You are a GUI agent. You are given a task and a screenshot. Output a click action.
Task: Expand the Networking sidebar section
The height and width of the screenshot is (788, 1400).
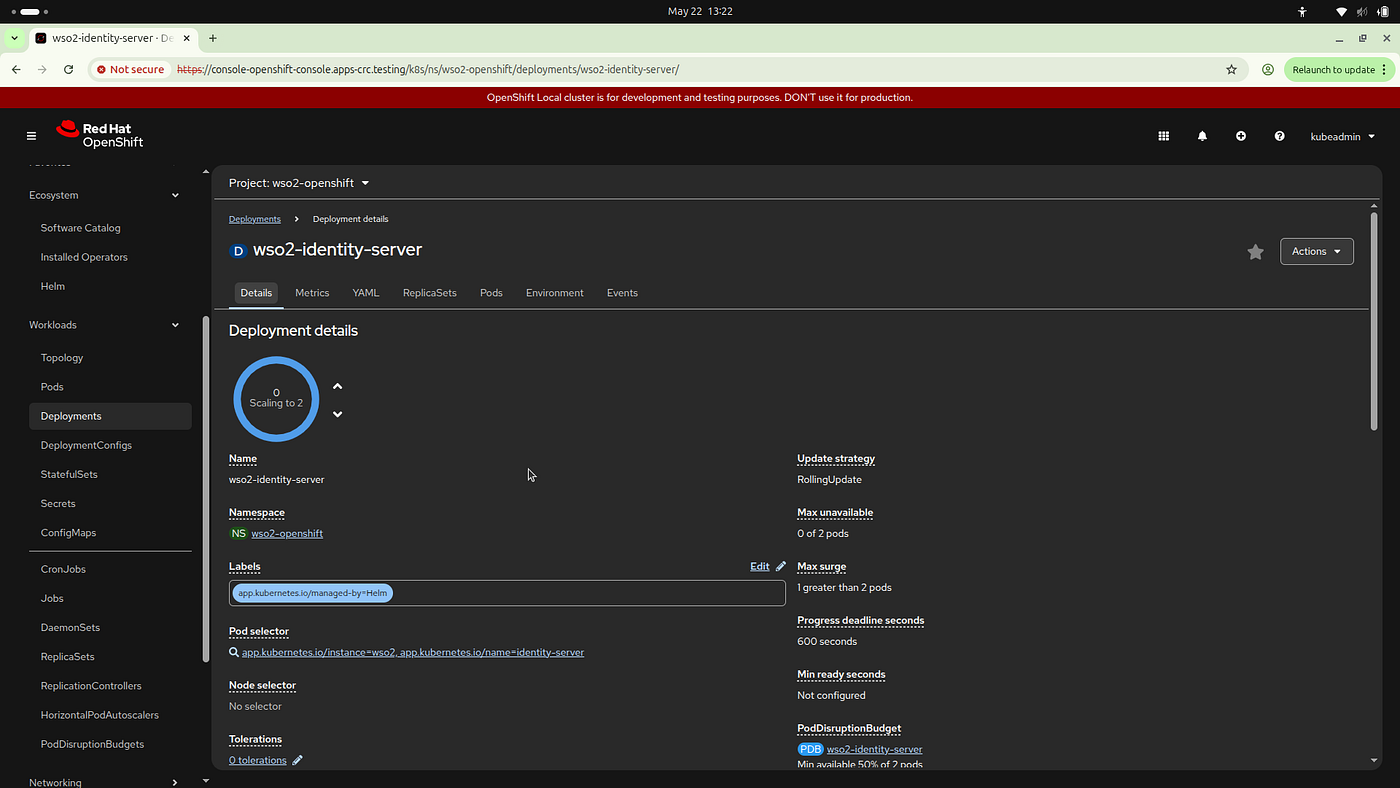click(x=104, y=782)
